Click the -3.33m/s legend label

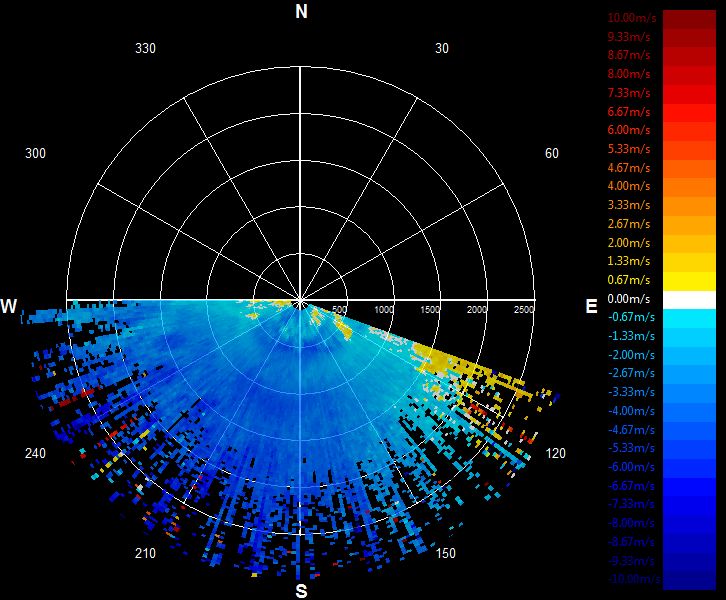point(631,392)
